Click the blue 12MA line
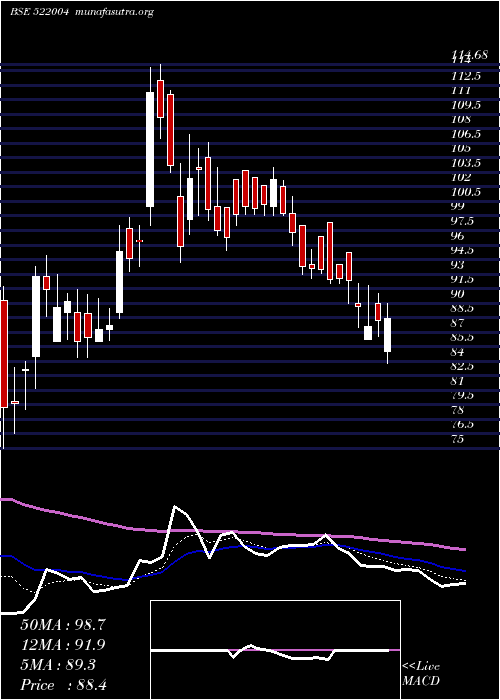 click(232, 547)
